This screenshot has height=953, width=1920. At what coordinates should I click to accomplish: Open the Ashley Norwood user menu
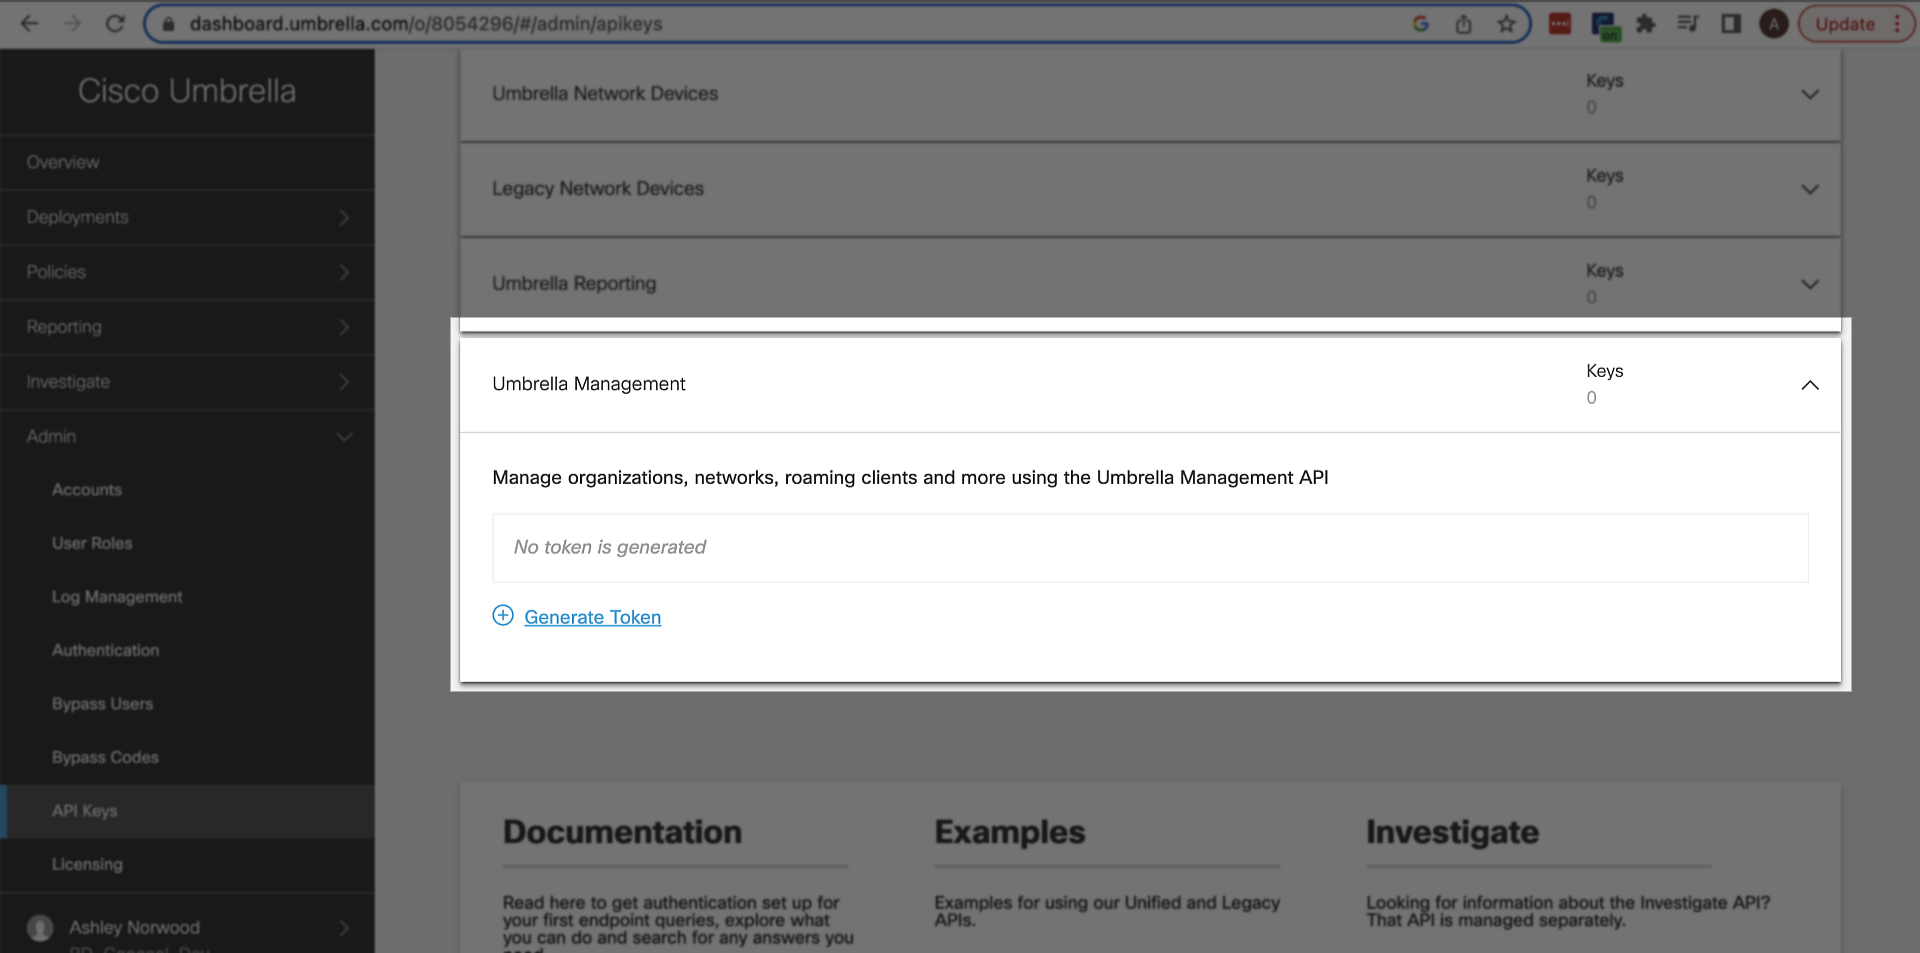click(x=187, y=927)
